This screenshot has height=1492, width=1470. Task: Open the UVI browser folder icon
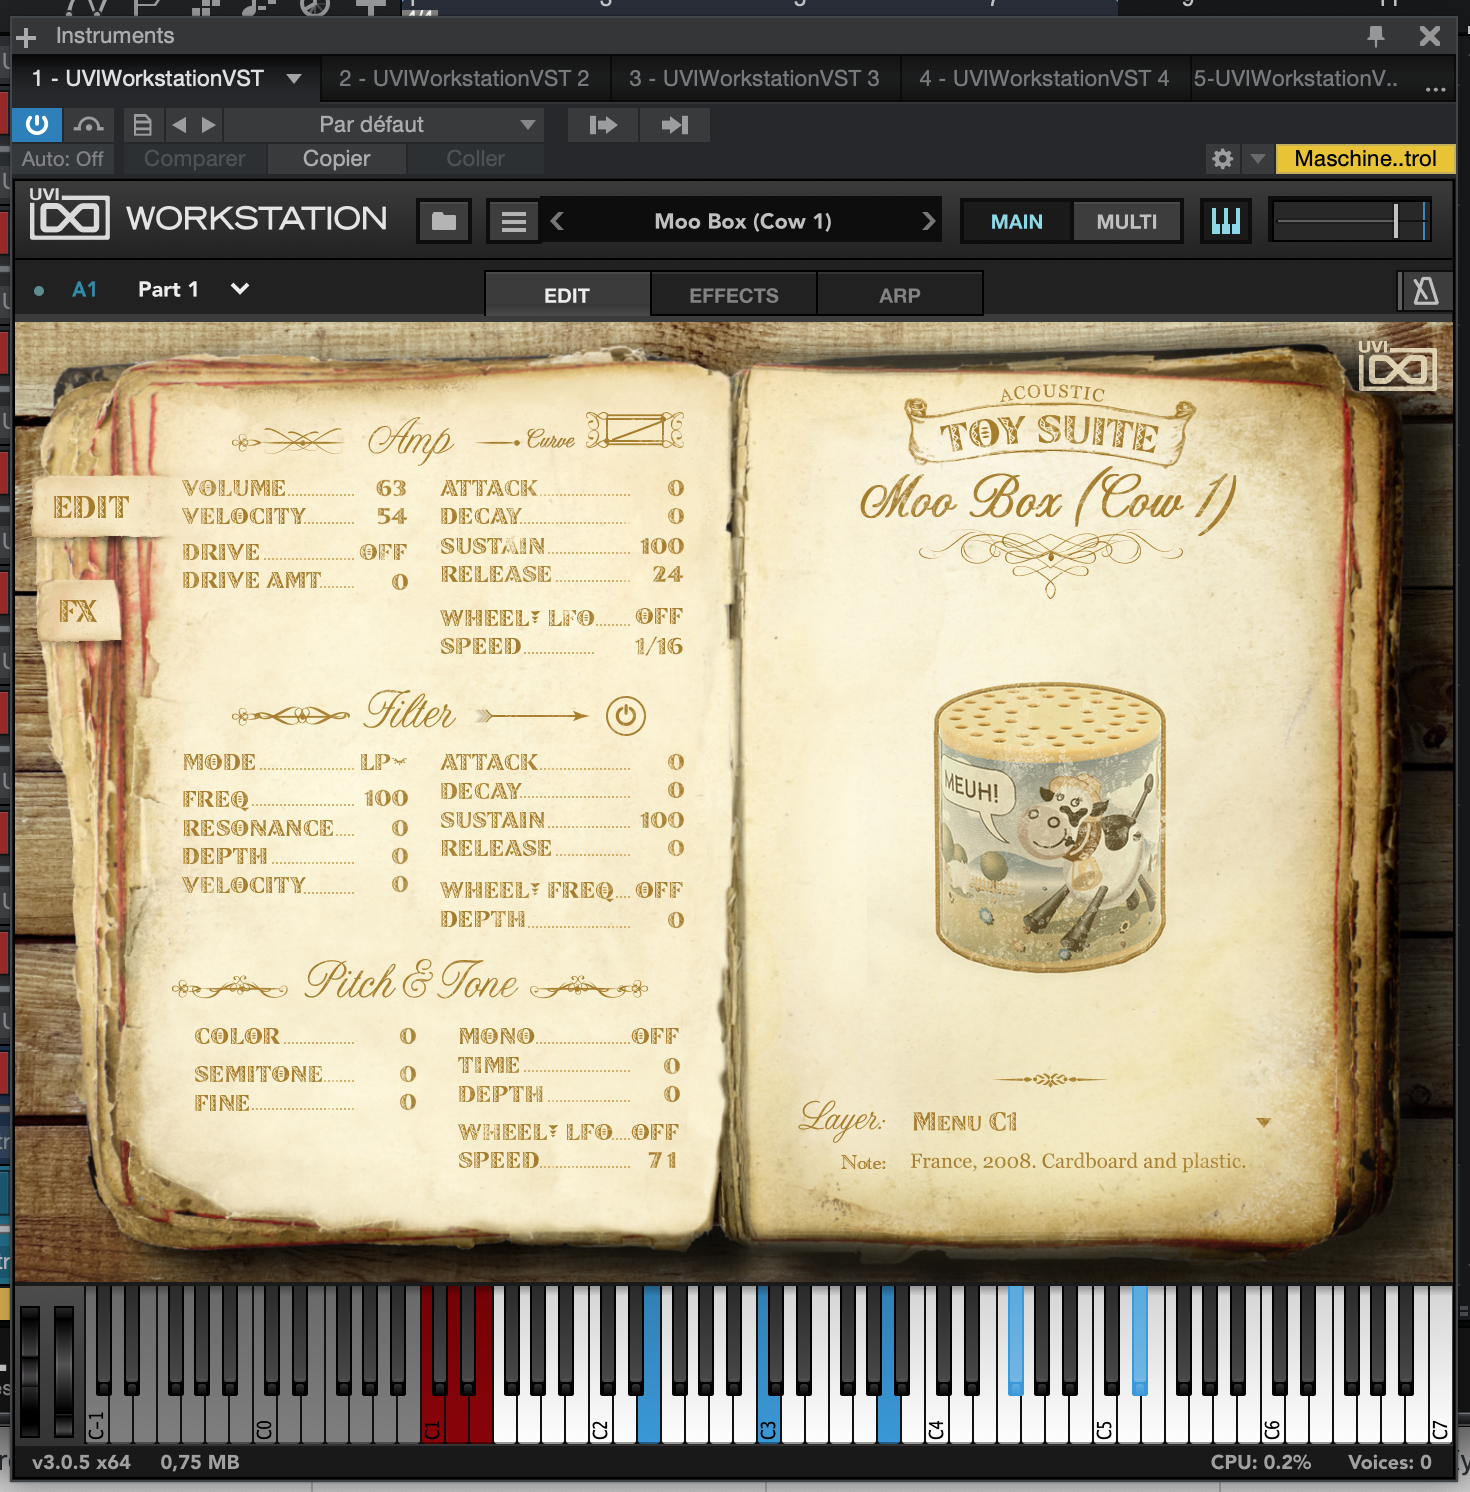coord(444,221)
